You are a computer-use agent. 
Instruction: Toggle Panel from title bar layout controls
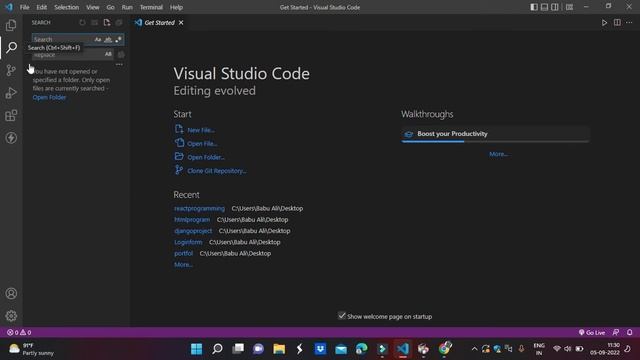[544, 7]
